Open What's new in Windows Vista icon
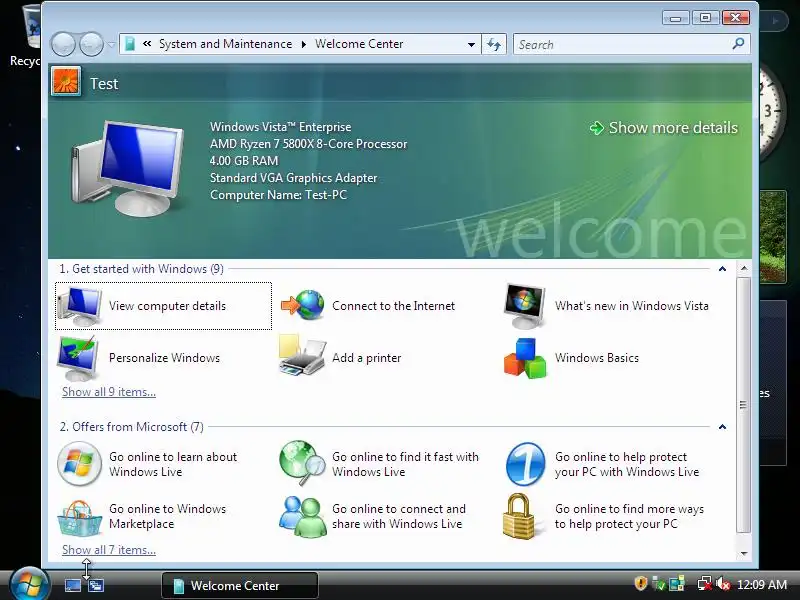The width and height of the screenshot is (800, 600). click(x=524, y=306)
